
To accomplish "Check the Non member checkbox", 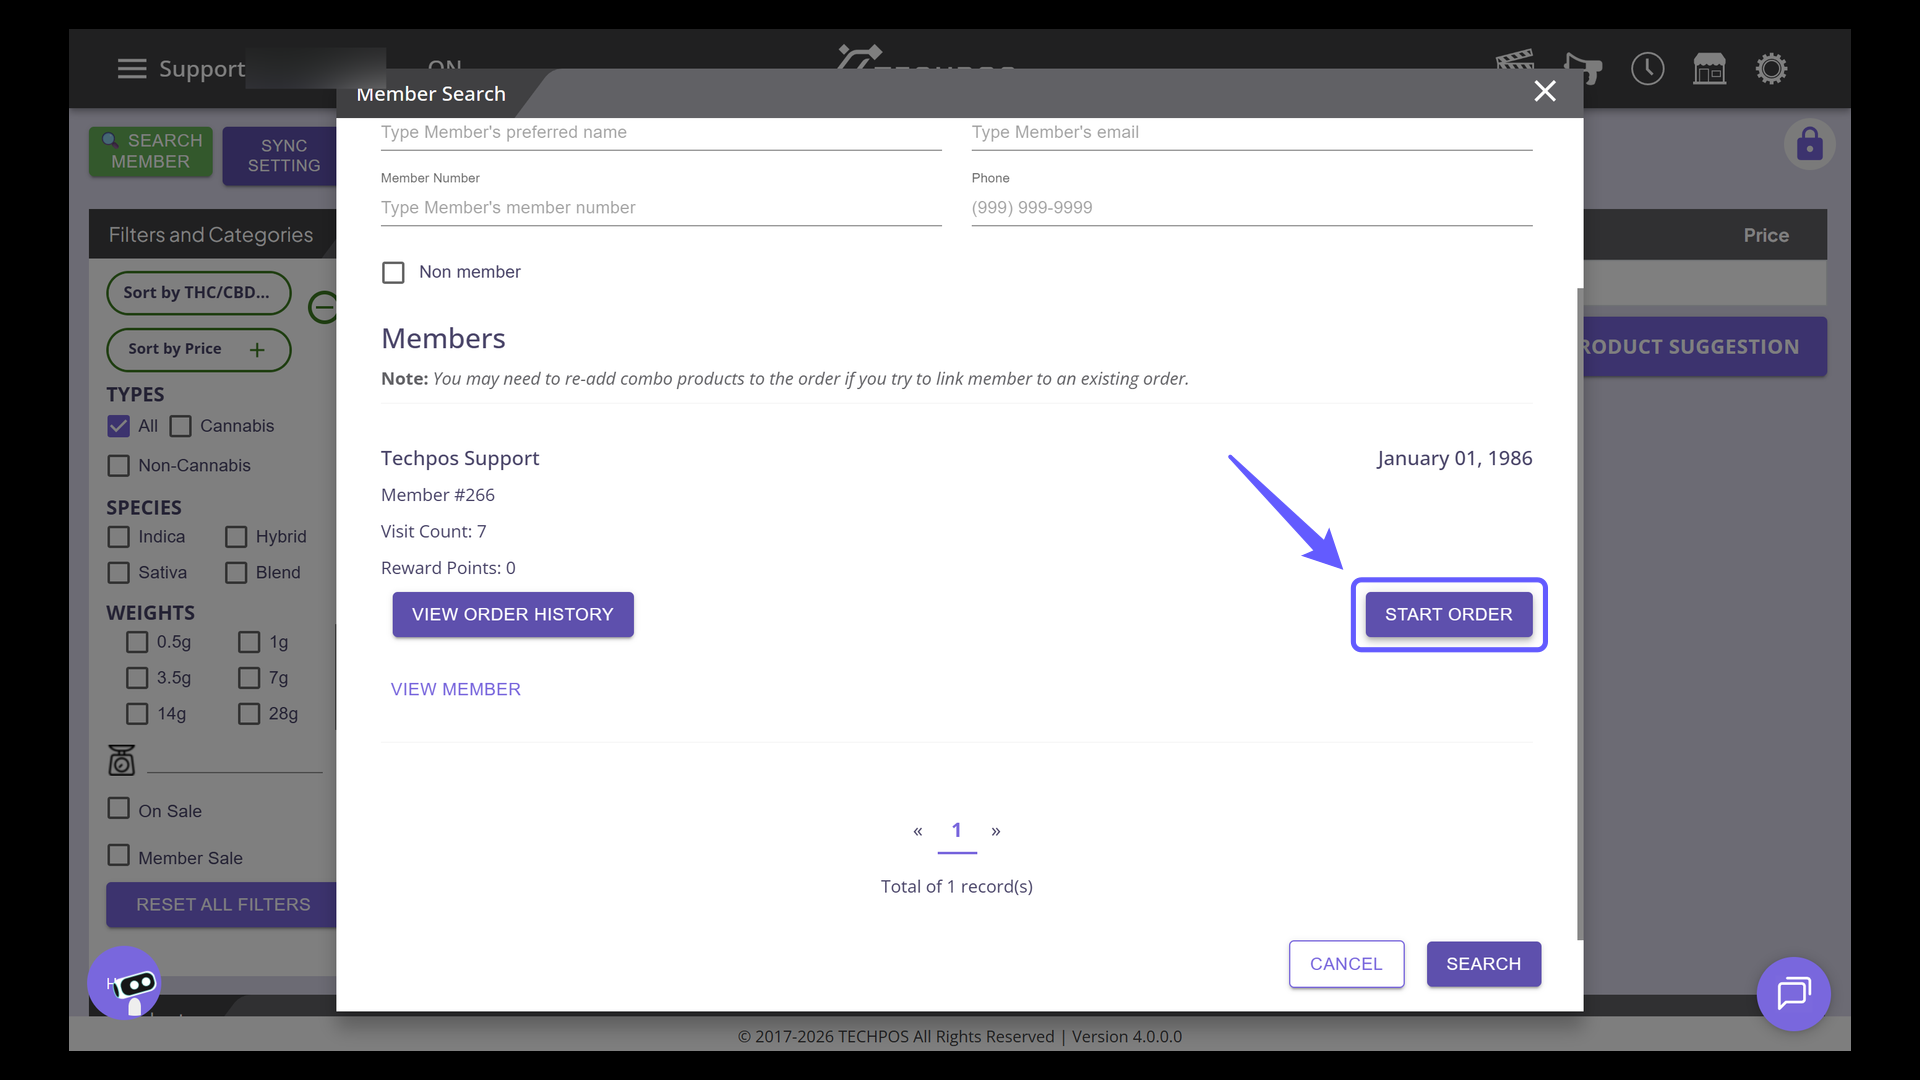I will 393,273.
